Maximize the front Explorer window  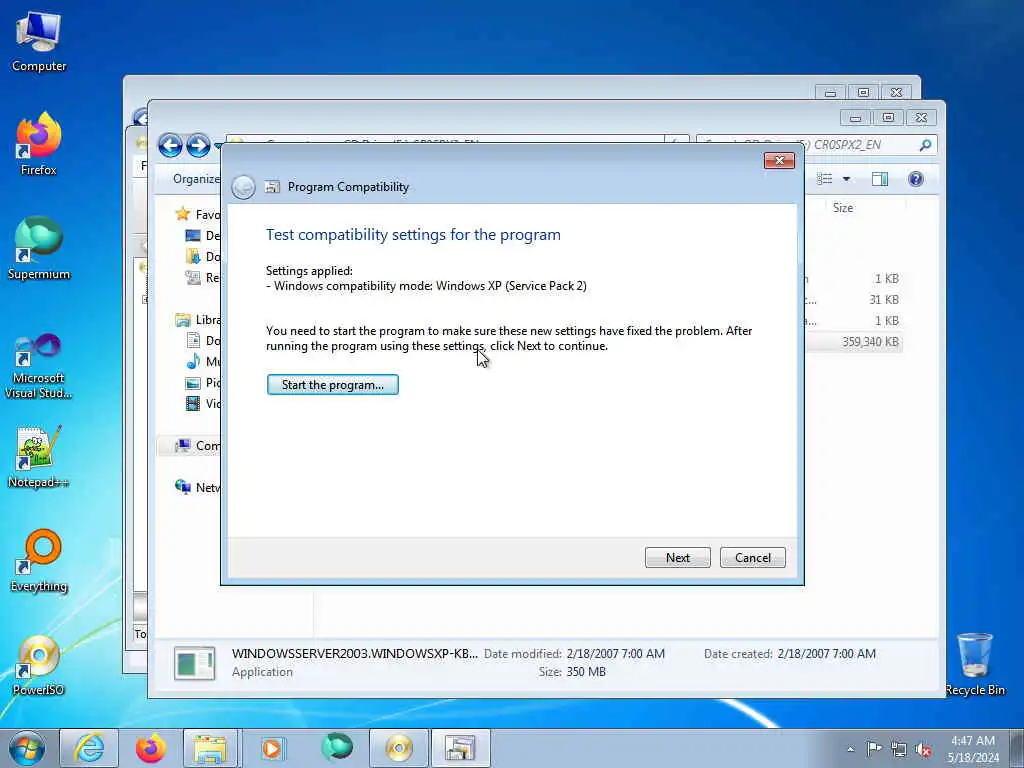pyautogui.click(x=888, y=118)
